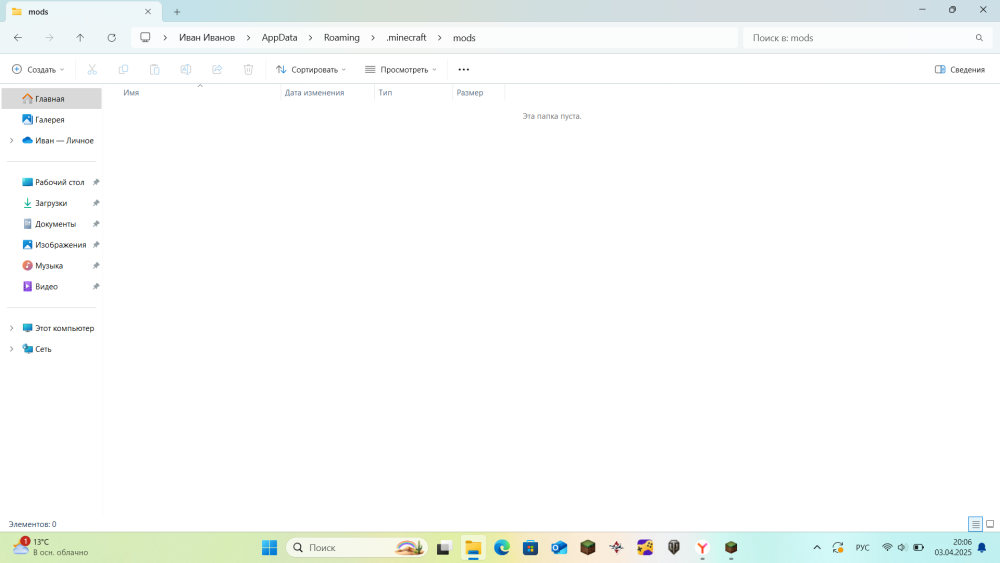Open Outlook from taskbar
Screen dimensions: 1000x563
(x=559, y=548)
